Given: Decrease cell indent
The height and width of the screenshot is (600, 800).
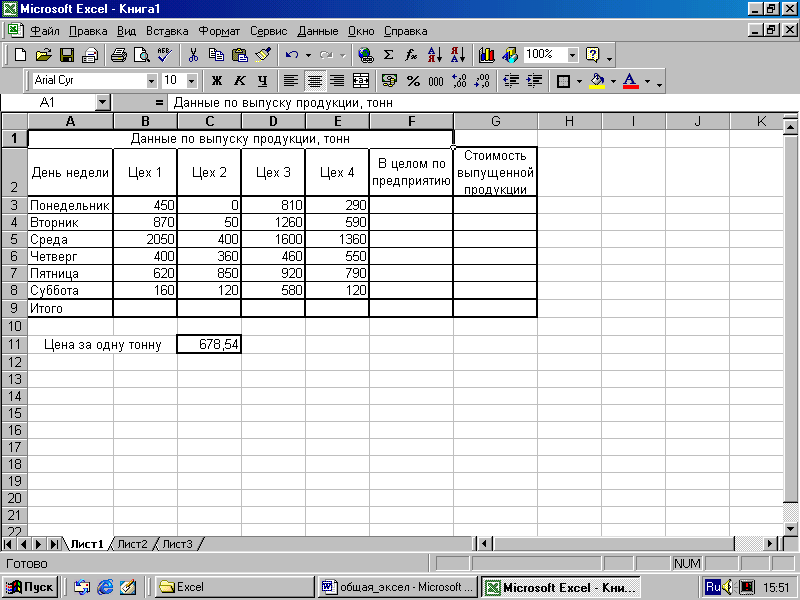Looking at the screenshot, I should pyautogui.click(x=511, y=81).
